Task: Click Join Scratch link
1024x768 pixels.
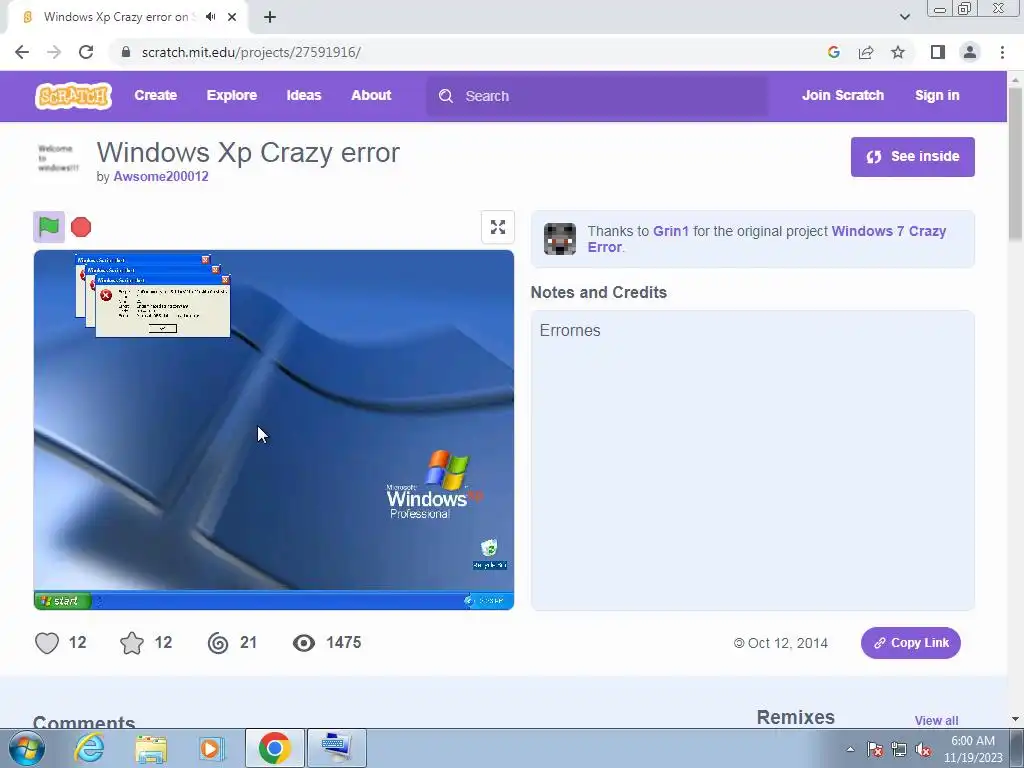Action: 842,95
